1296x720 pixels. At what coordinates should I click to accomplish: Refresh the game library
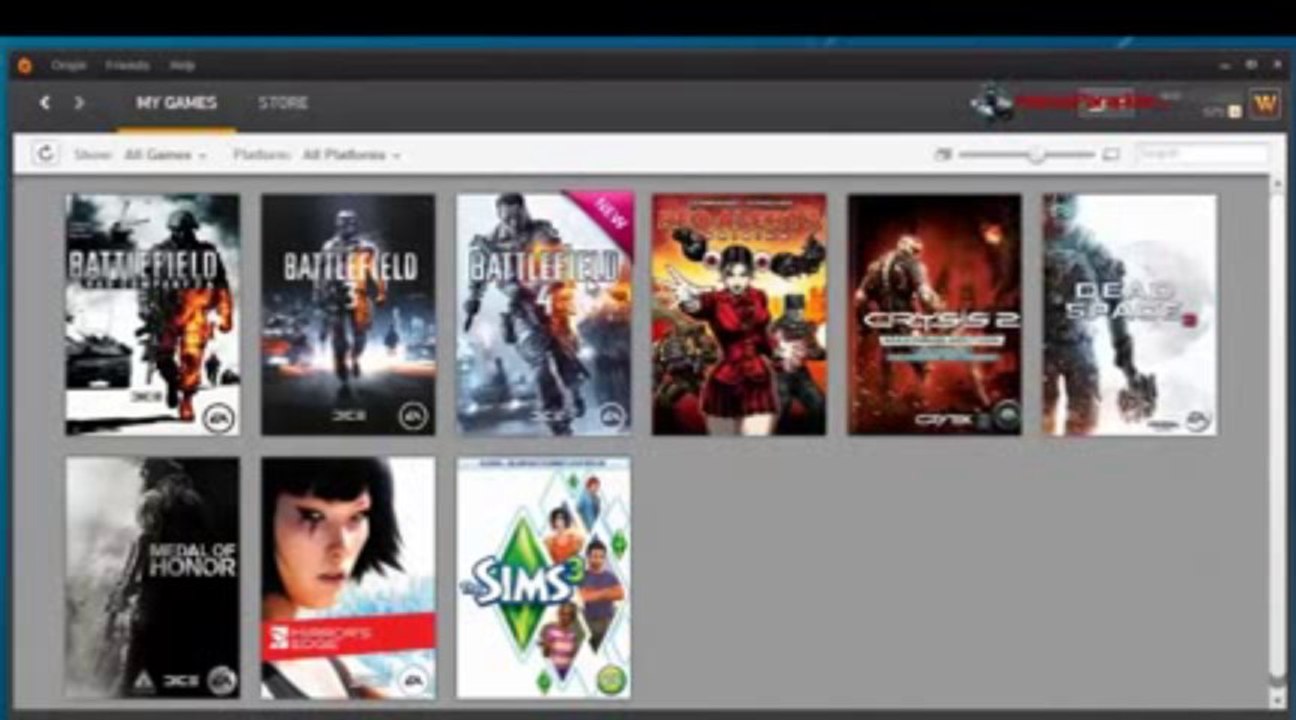point(44,154)
